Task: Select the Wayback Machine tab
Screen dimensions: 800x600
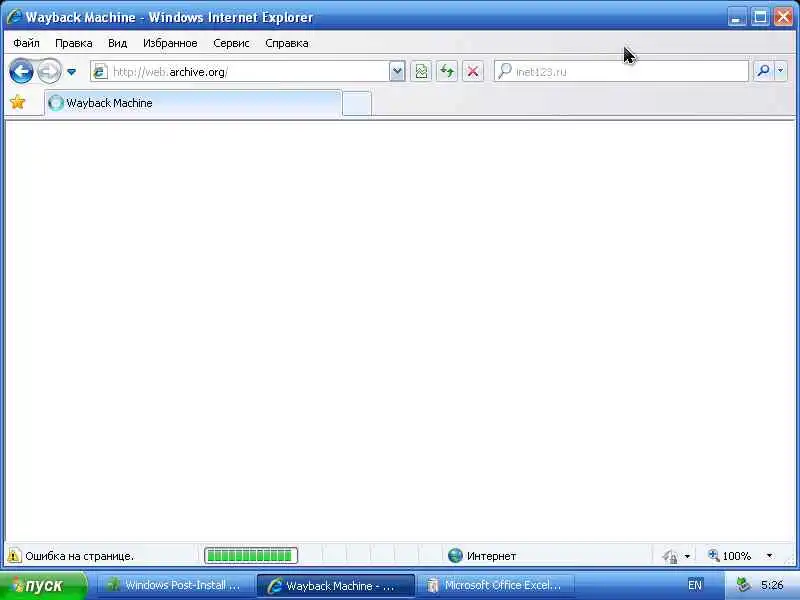Action: 193,103
